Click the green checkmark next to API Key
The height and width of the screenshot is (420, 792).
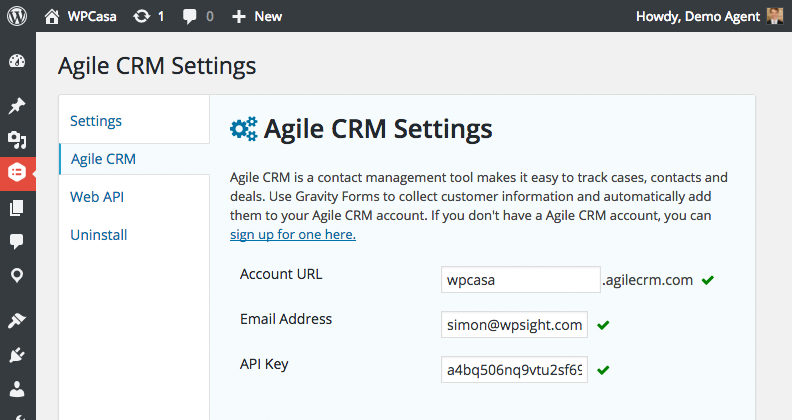603,370
